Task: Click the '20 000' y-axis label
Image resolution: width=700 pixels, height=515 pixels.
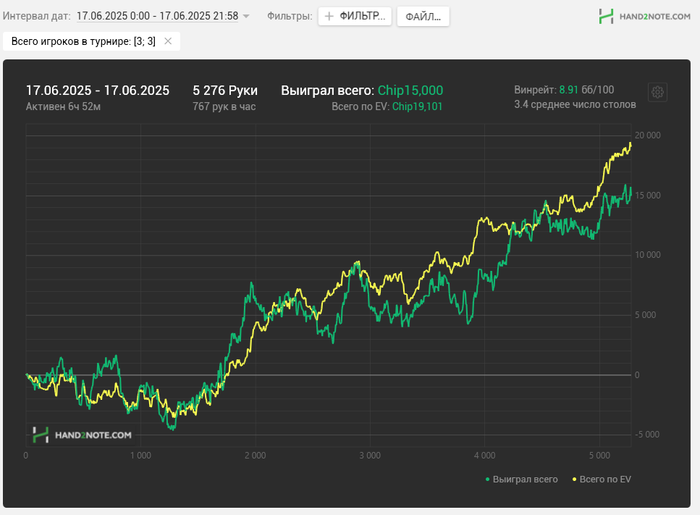Action: point(647,136)
